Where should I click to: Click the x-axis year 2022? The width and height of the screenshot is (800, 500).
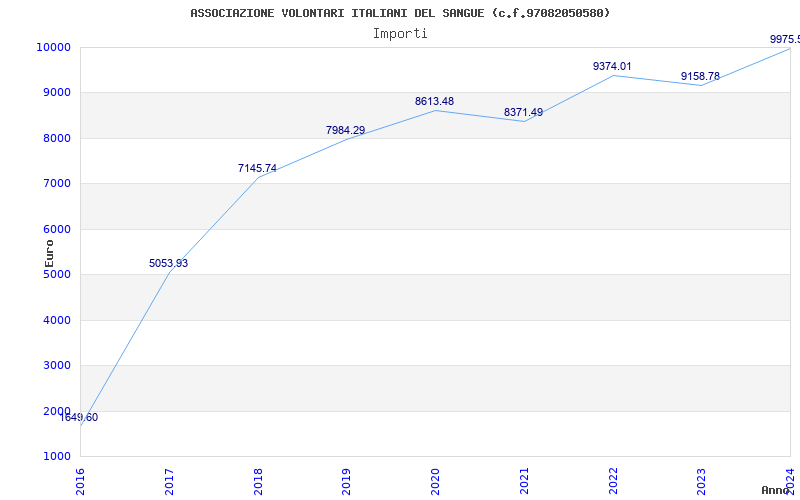tap(613, 481)
